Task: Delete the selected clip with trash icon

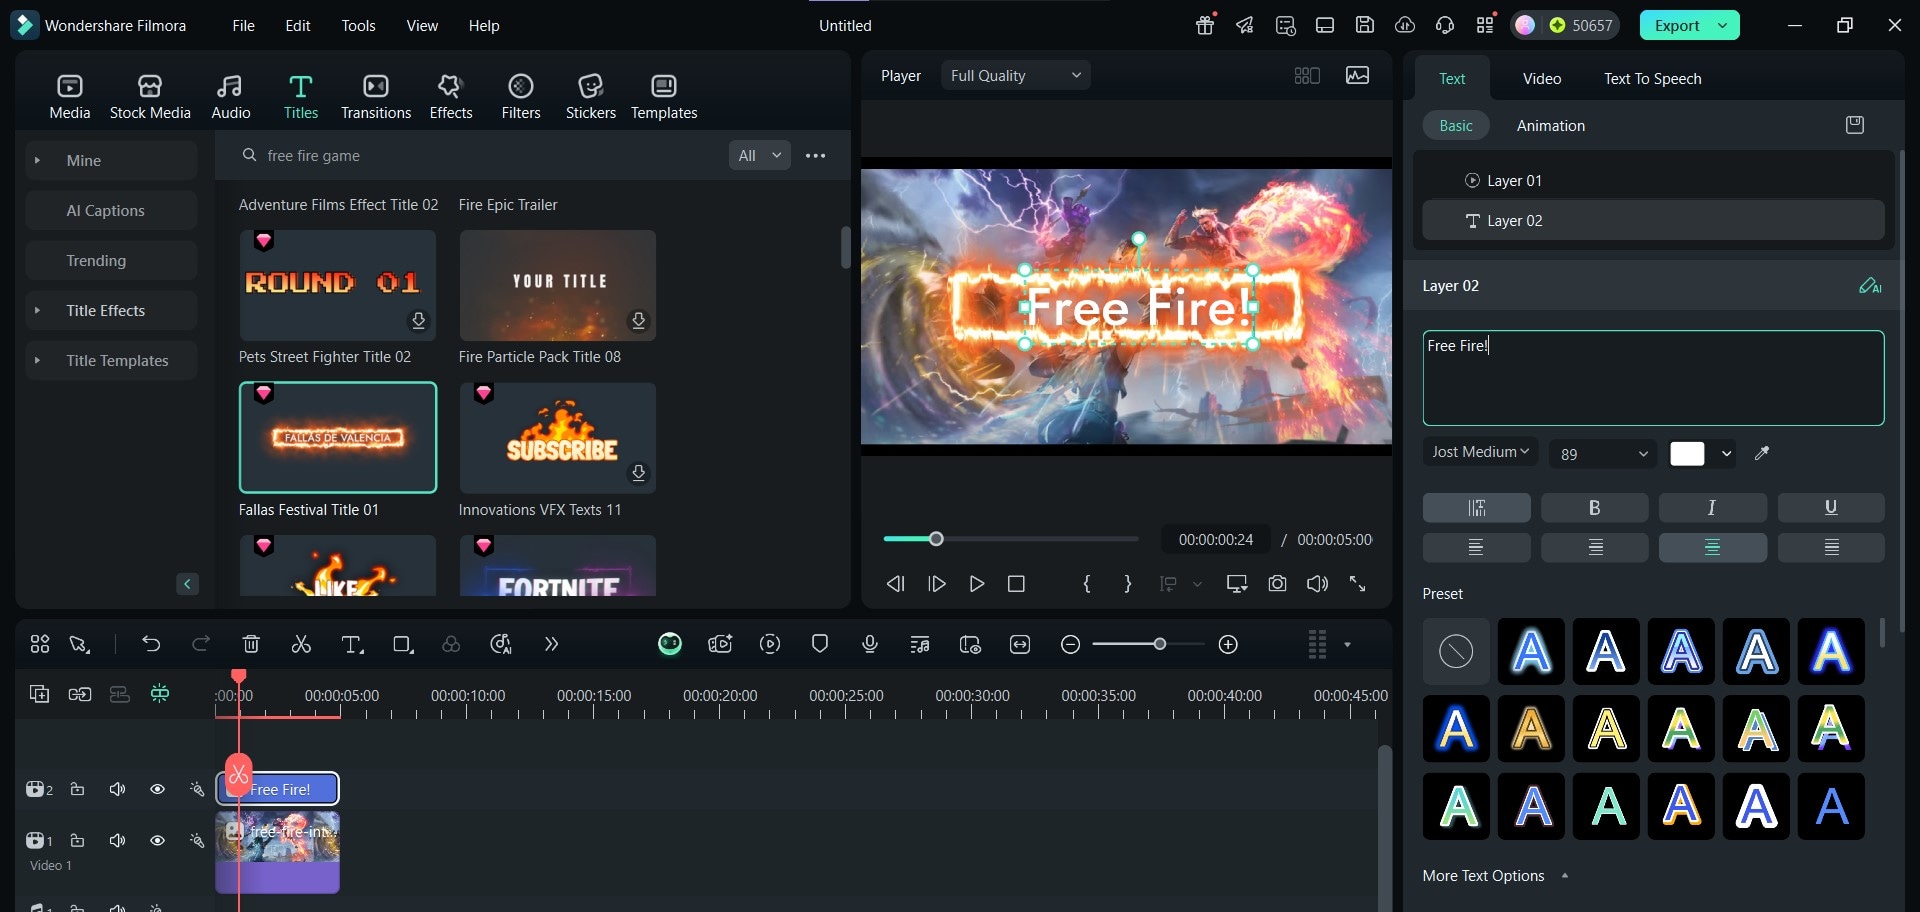Action: pyautogui.click(x=251, y=645)
